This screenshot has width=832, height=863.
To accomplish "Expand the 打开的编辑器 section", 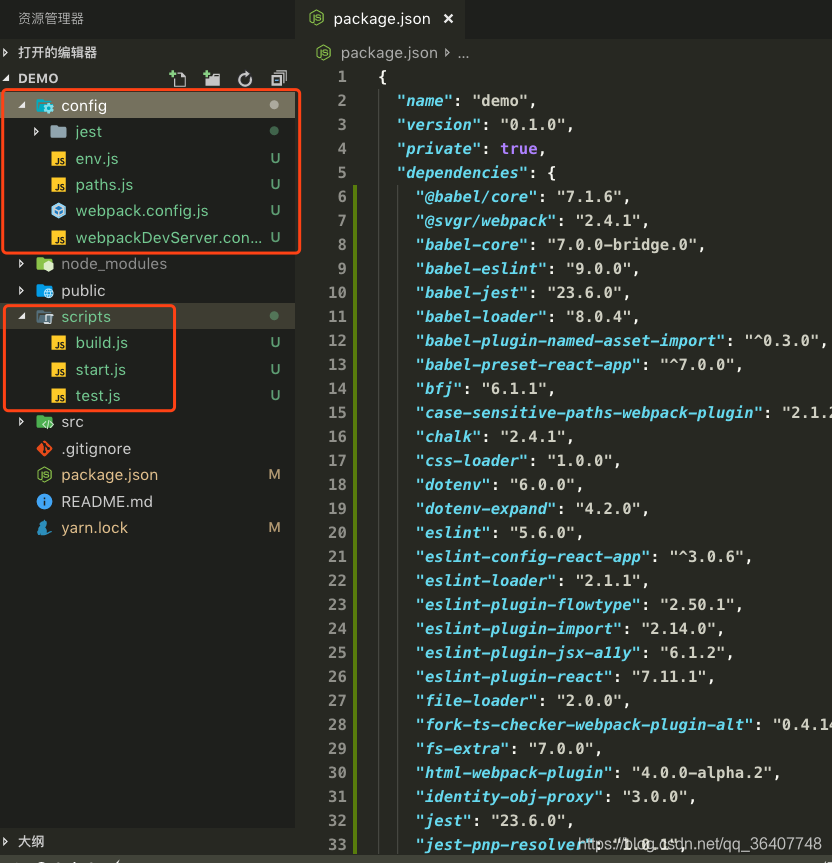I will pyautogui.click(x=6, y=52).
